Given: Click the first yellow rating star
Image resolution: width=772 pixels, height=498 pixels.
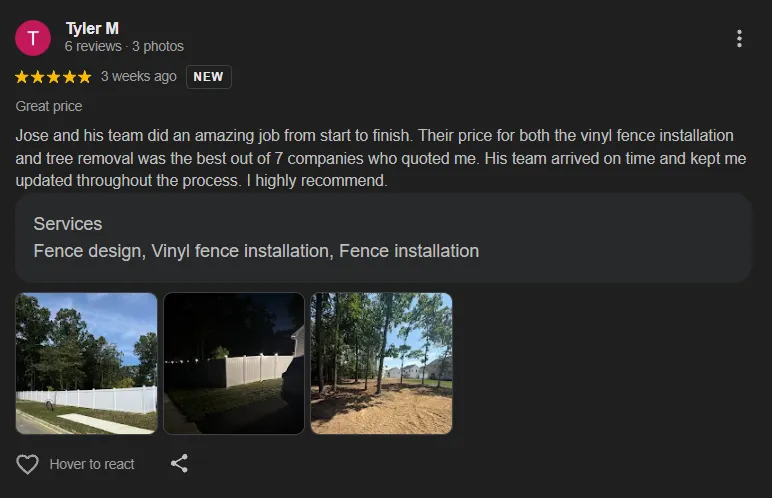Looking at the screenshot, I should click(x=23, y=77).
